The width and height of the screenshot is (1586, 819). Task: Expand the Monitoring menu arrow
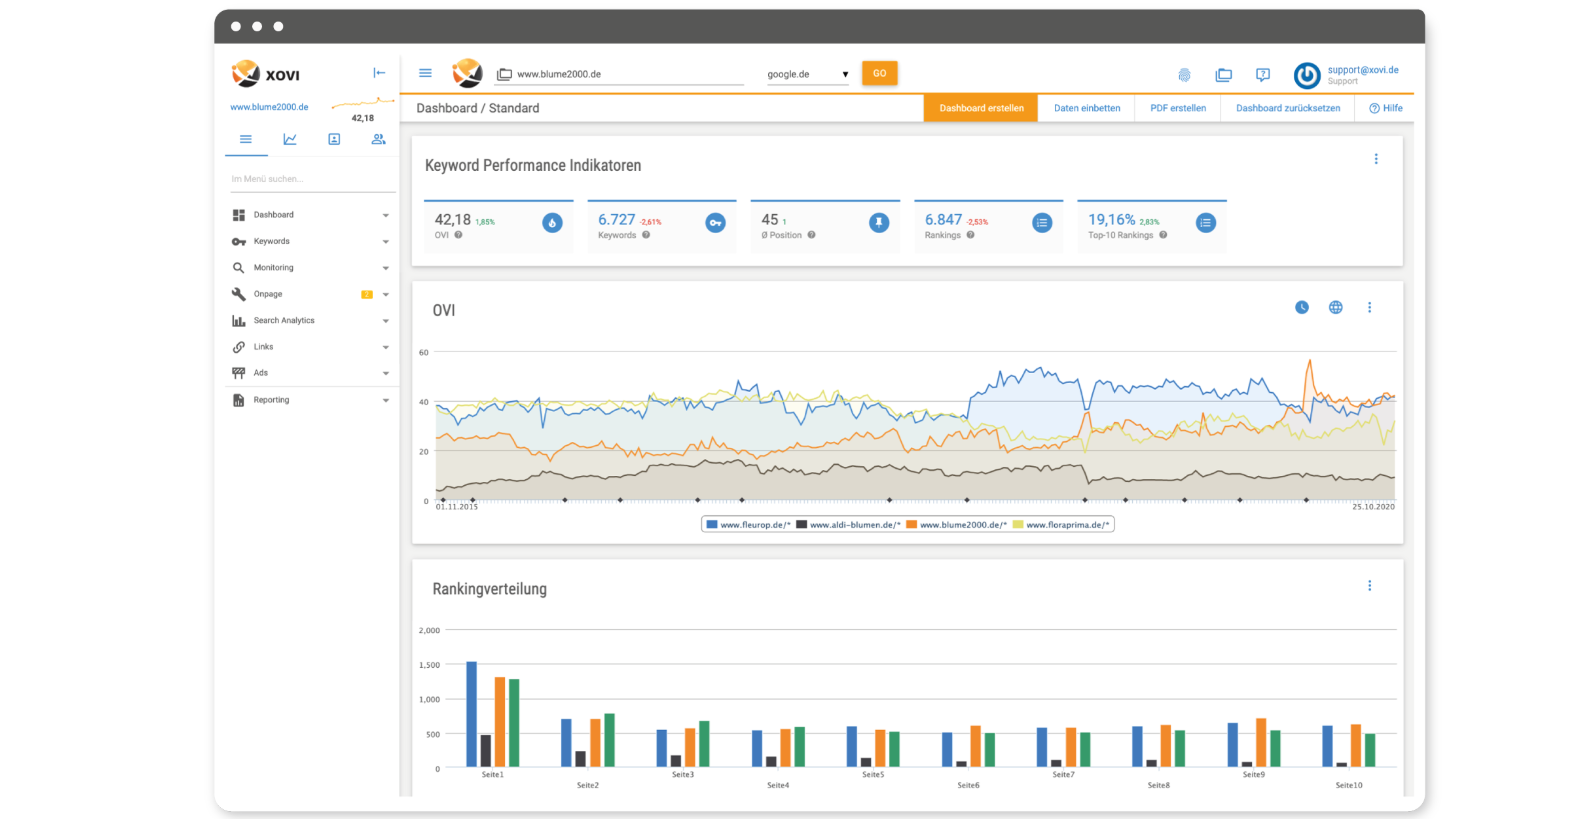click(386, 268)
